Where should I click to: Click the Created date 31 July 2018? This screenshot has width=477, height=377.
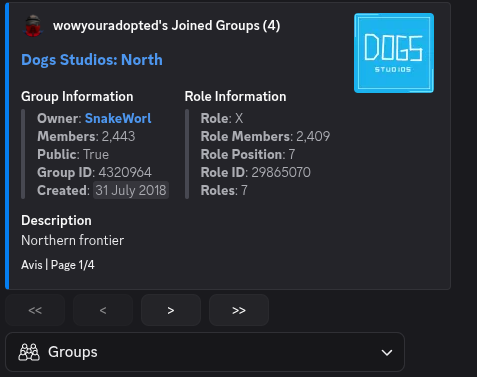(131, 190)
